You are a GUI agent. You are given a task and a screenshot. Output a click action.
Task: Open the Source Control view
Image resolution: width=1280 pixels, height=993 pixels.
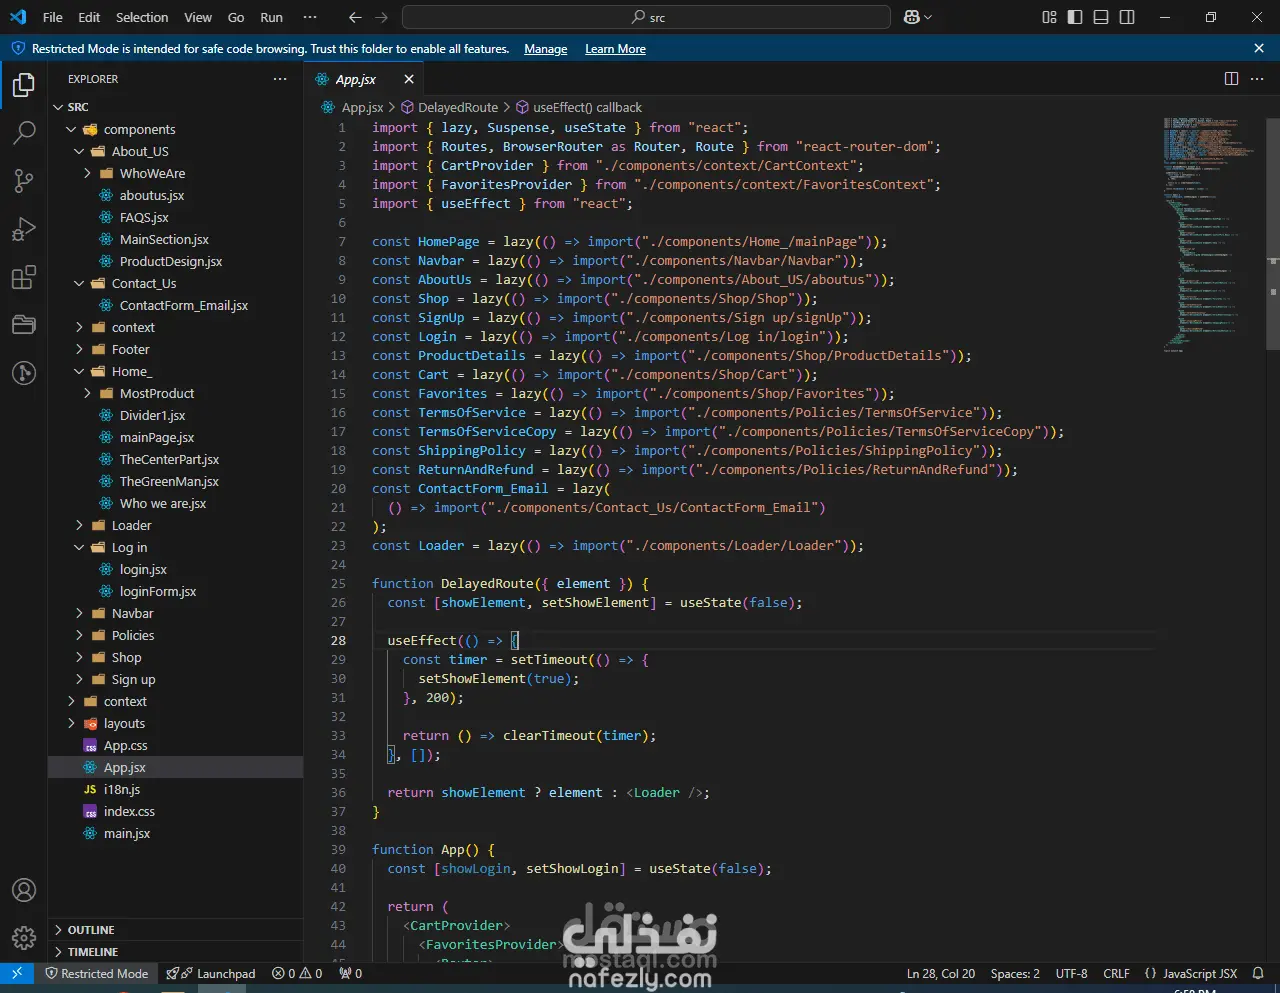(x=24, y=180)
